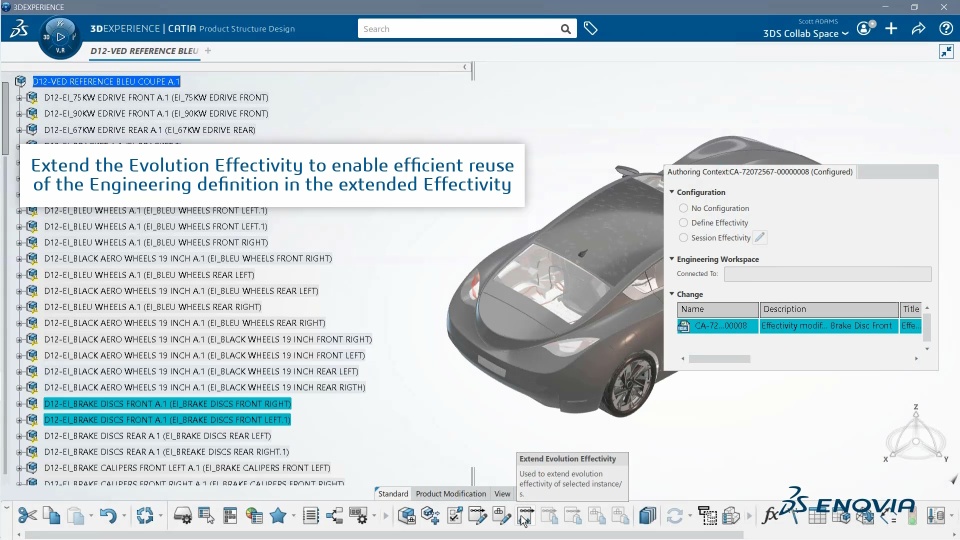
Task: Click the tag icon beside search
Action: pos(590,28)
